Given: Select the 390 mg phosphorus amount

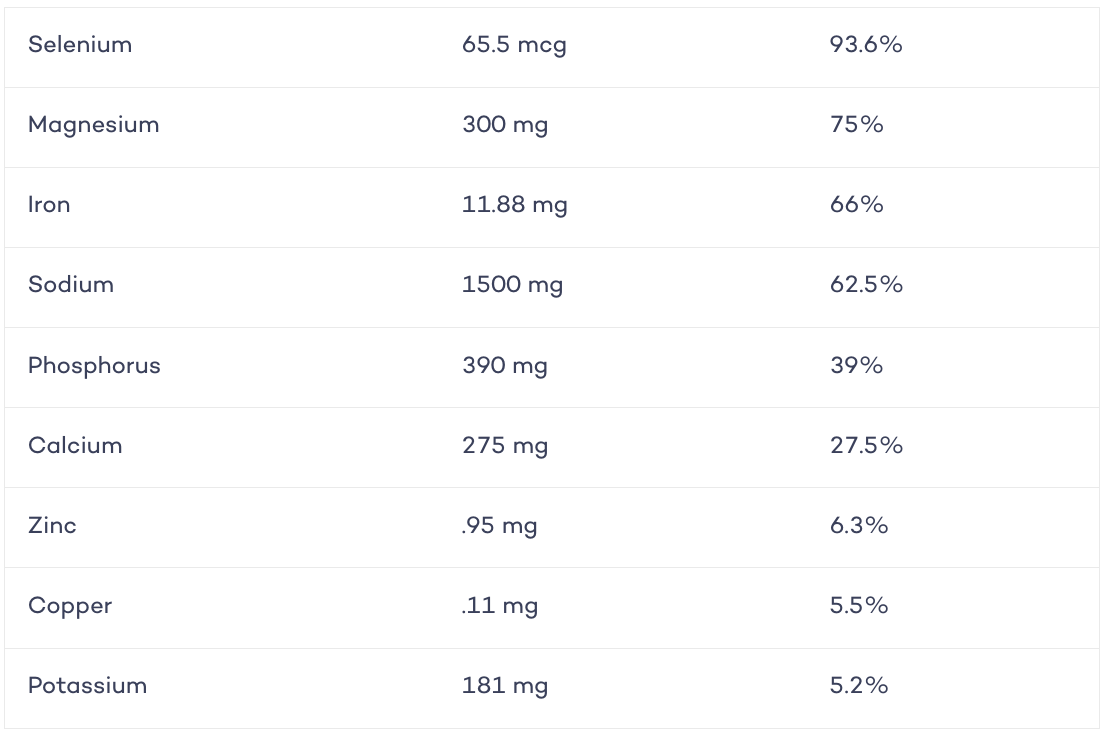Looking at the screenshot, I should [x=505, y=366].
